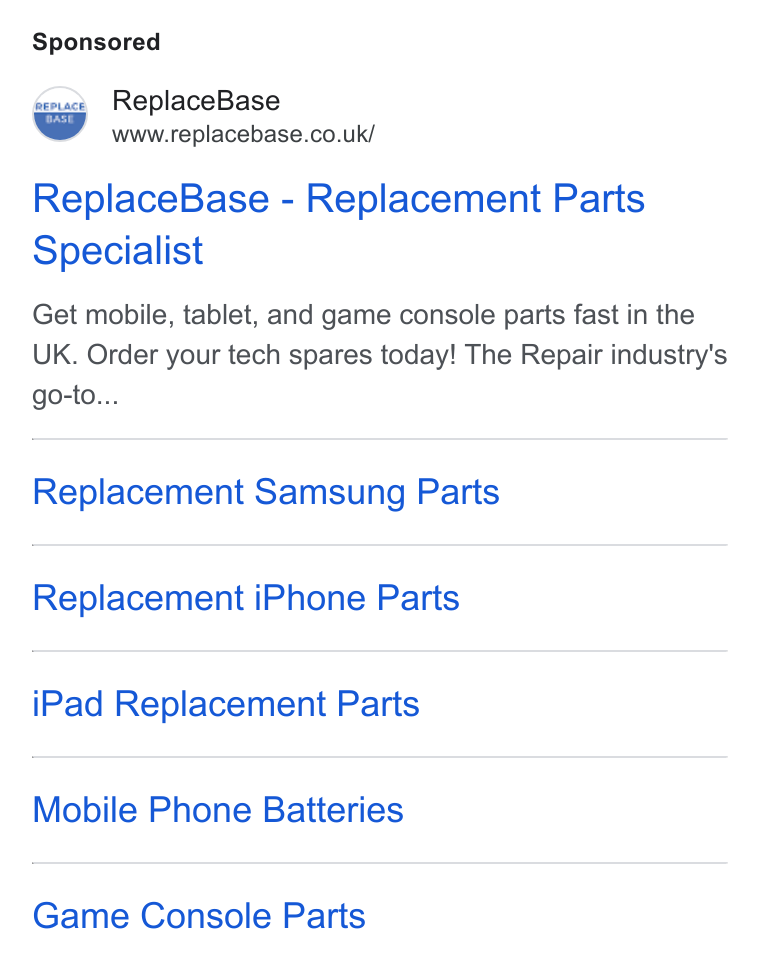Visit the www.replacebase.co.uk URL text
The height and width of the screenshot is (968, 760).
(x=243, y=134)
